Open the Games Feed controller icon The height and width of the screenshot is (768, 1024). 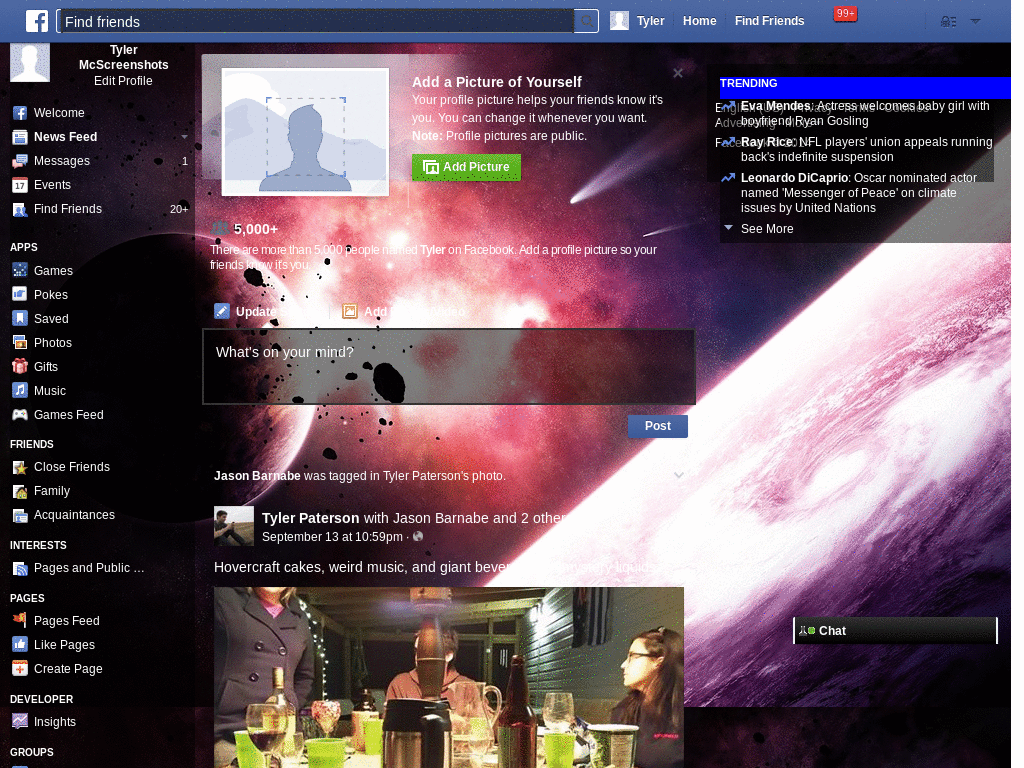tap(20, 415)
